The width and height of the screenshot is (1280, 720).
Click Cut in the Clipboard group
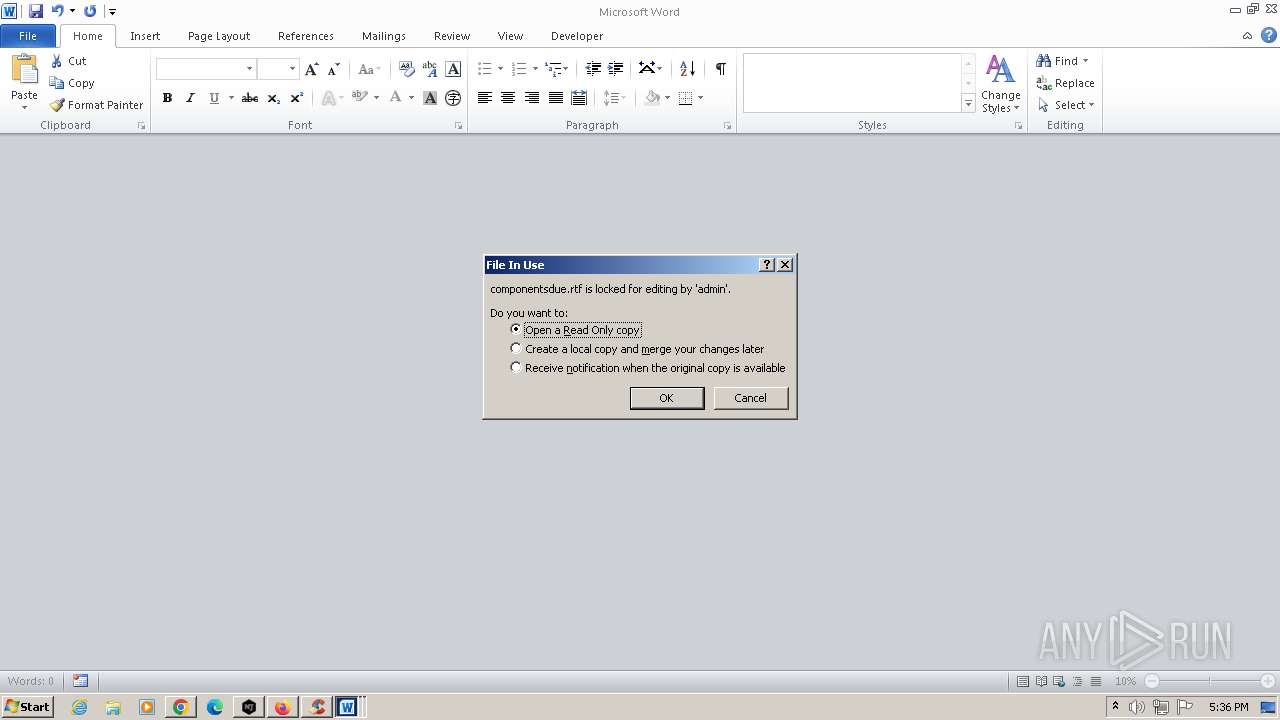click(69, 61)
